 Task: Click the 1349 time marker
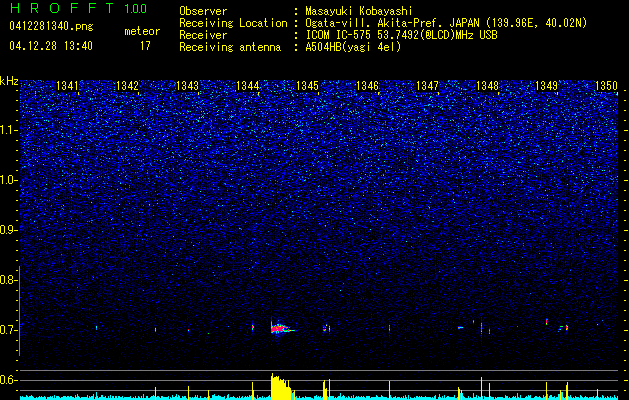click(x=546, y=86)
